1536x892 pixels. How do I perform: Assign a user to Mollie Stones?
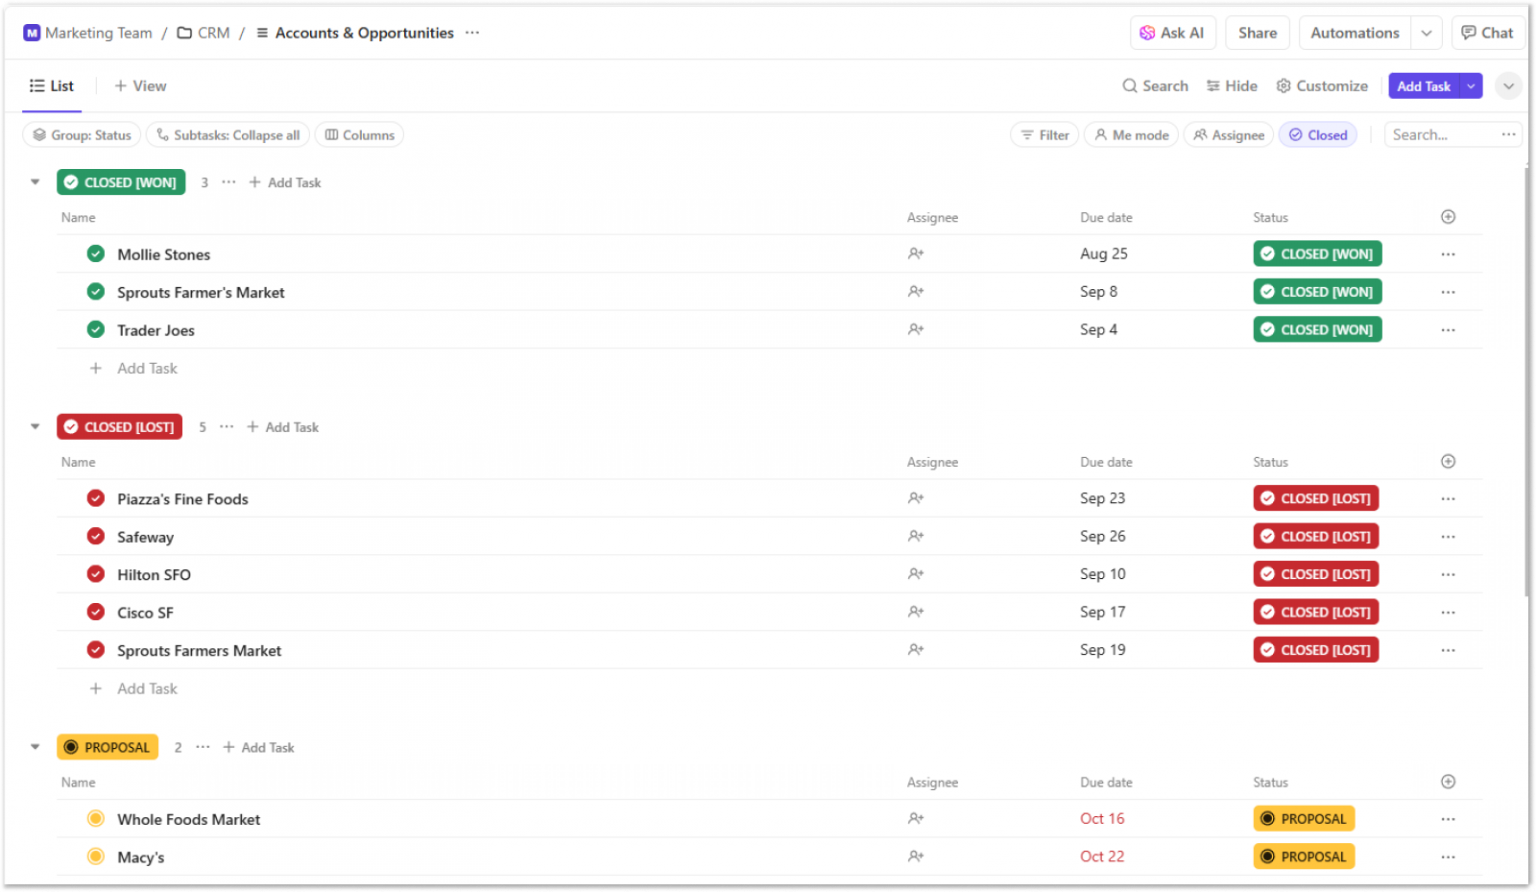pos(915,254)
